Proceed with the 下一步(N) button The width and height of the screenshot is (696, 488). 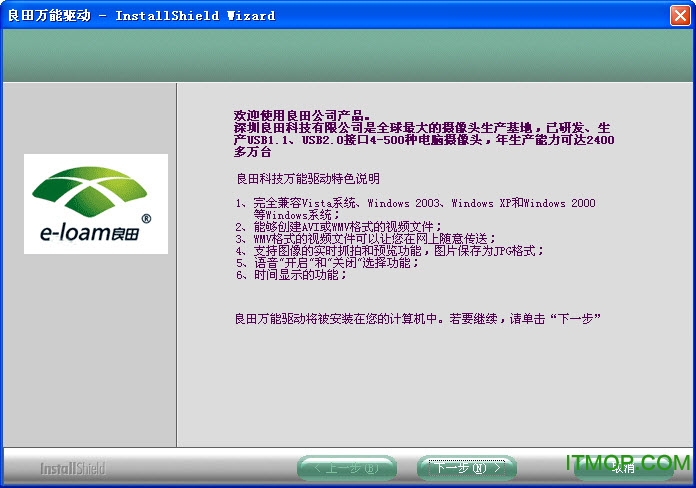coord(466,468)
